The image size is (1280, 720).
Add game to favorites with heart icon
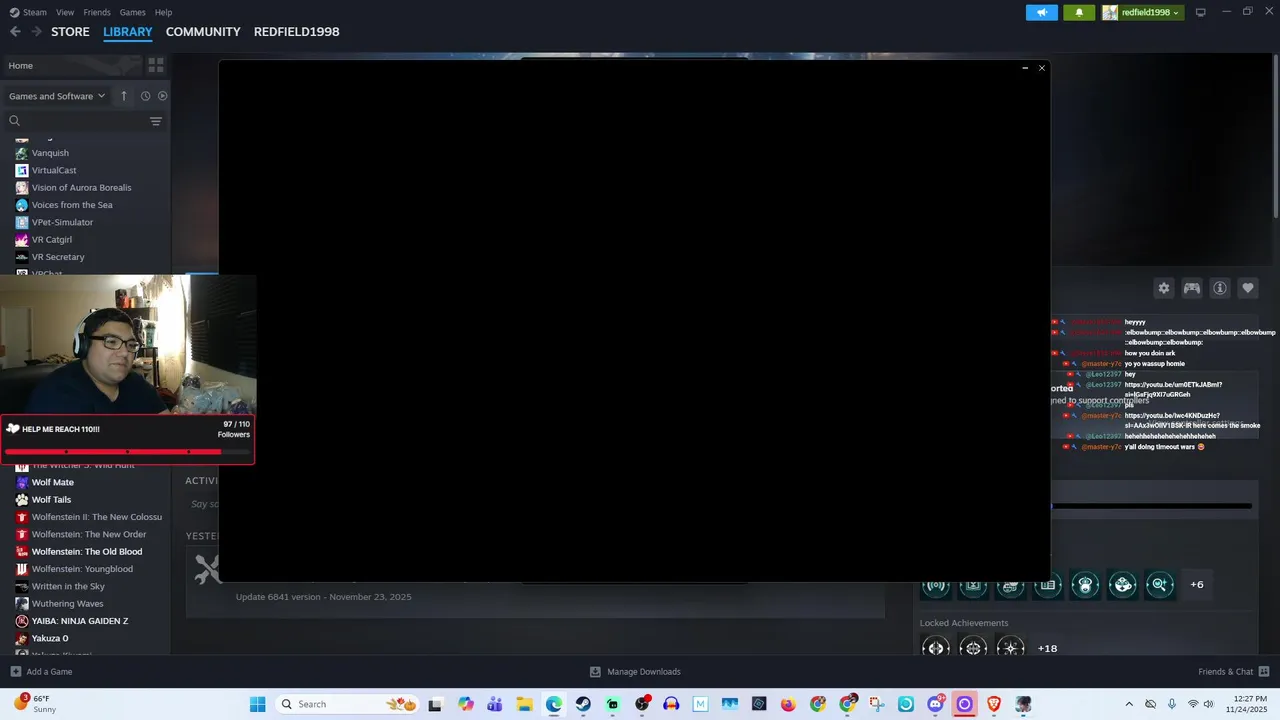click(1248, 288)
